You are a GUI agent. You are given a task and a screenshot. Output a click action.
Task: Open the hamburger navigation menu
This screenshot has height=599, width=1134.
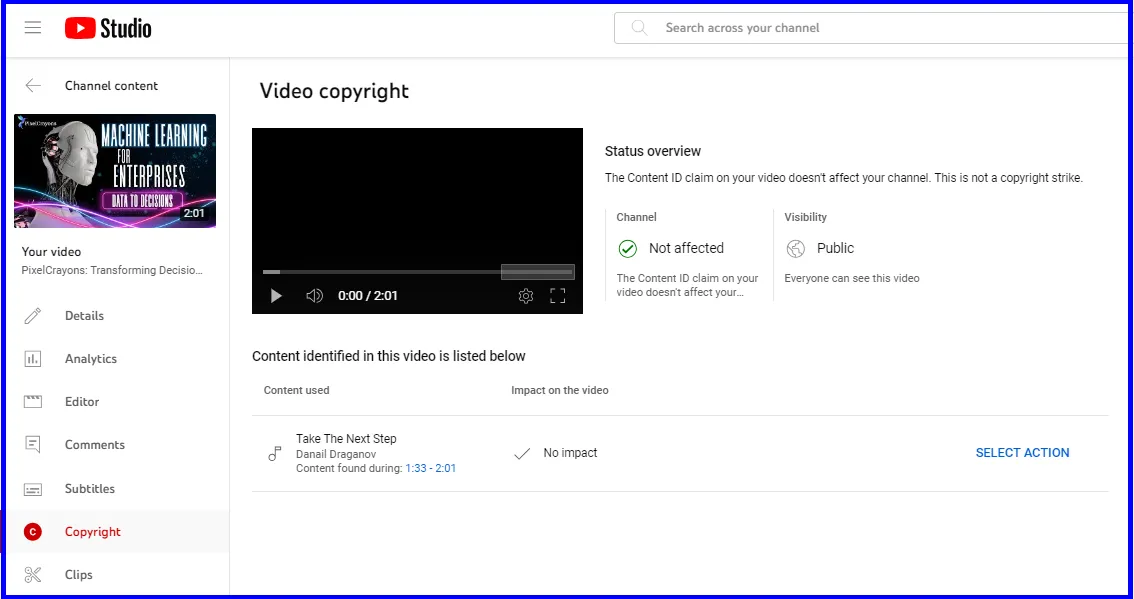pyautogui.click(x=33, y=27)
